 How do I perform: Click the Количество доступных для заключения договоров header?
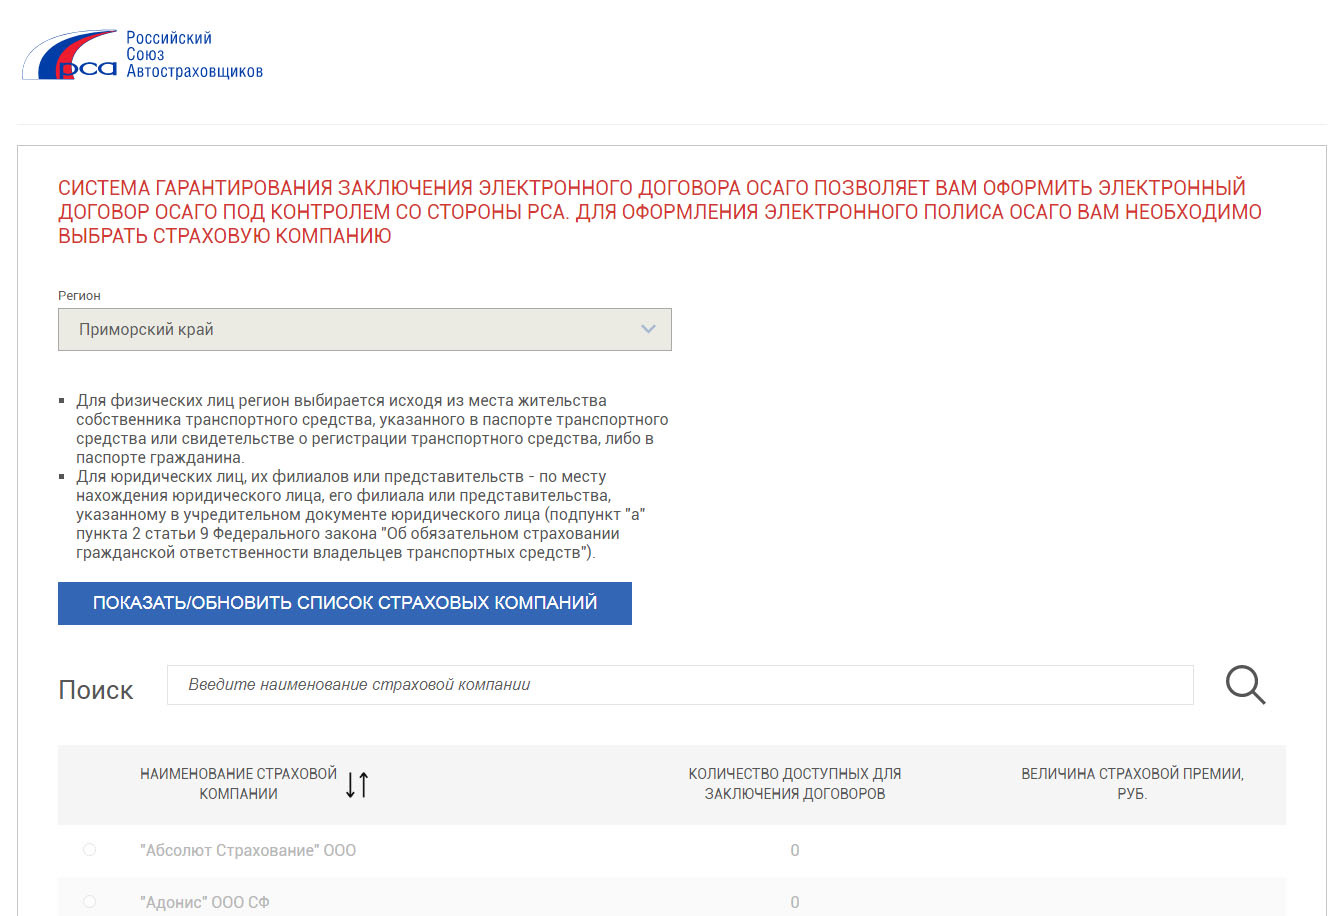click(x=795, y=783)
